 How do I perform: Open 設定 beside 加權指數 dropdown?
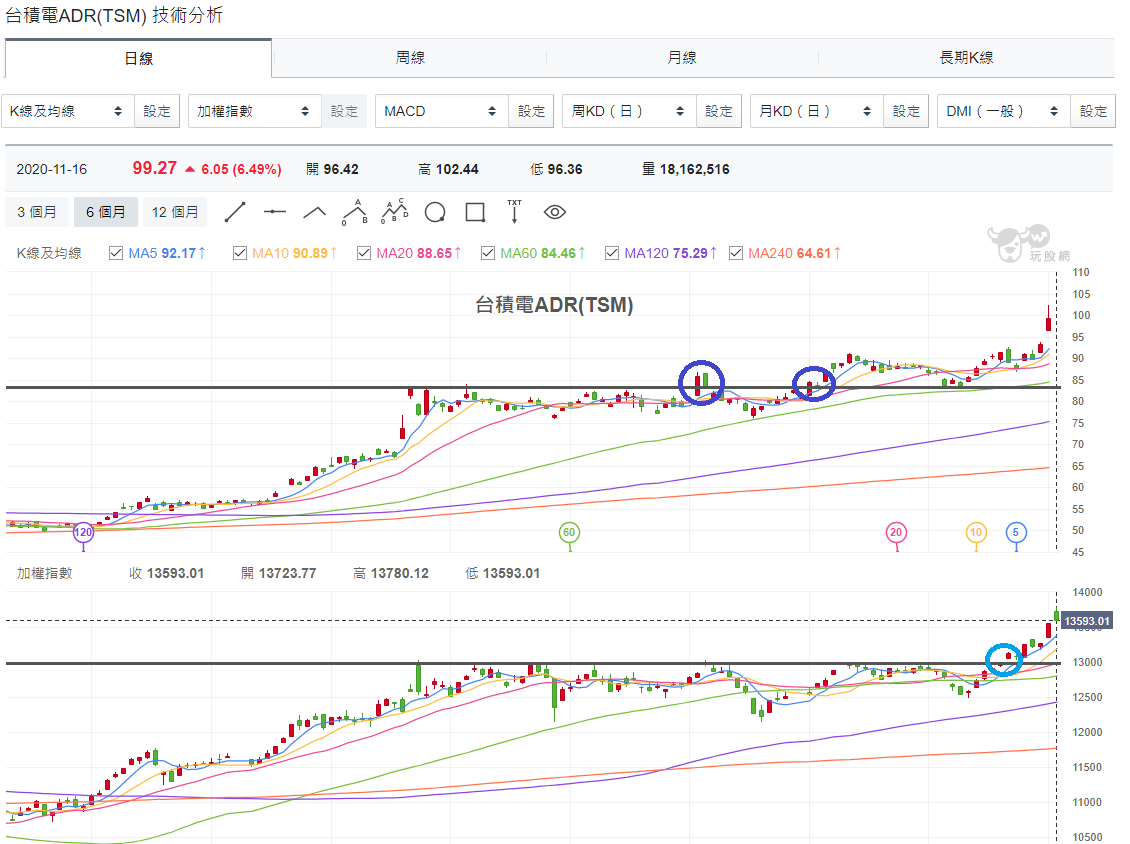[x=344, y=111]
